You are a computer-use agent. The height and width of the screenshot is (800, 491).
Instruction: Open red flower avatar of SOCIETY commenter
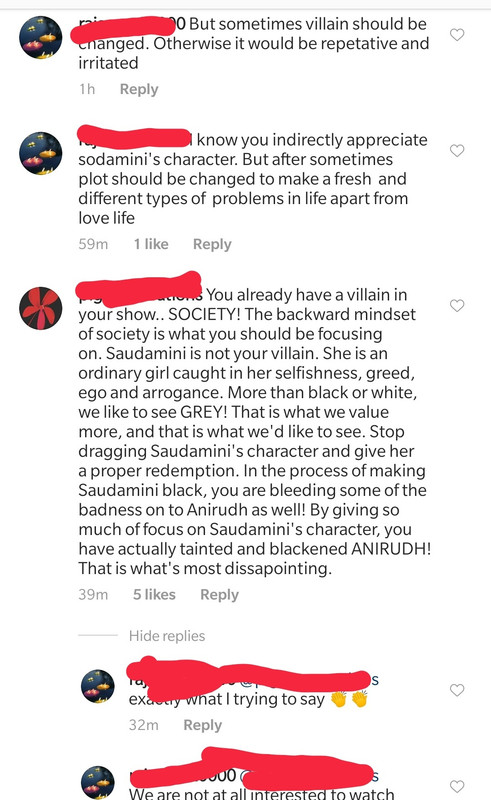click(40, 308)
